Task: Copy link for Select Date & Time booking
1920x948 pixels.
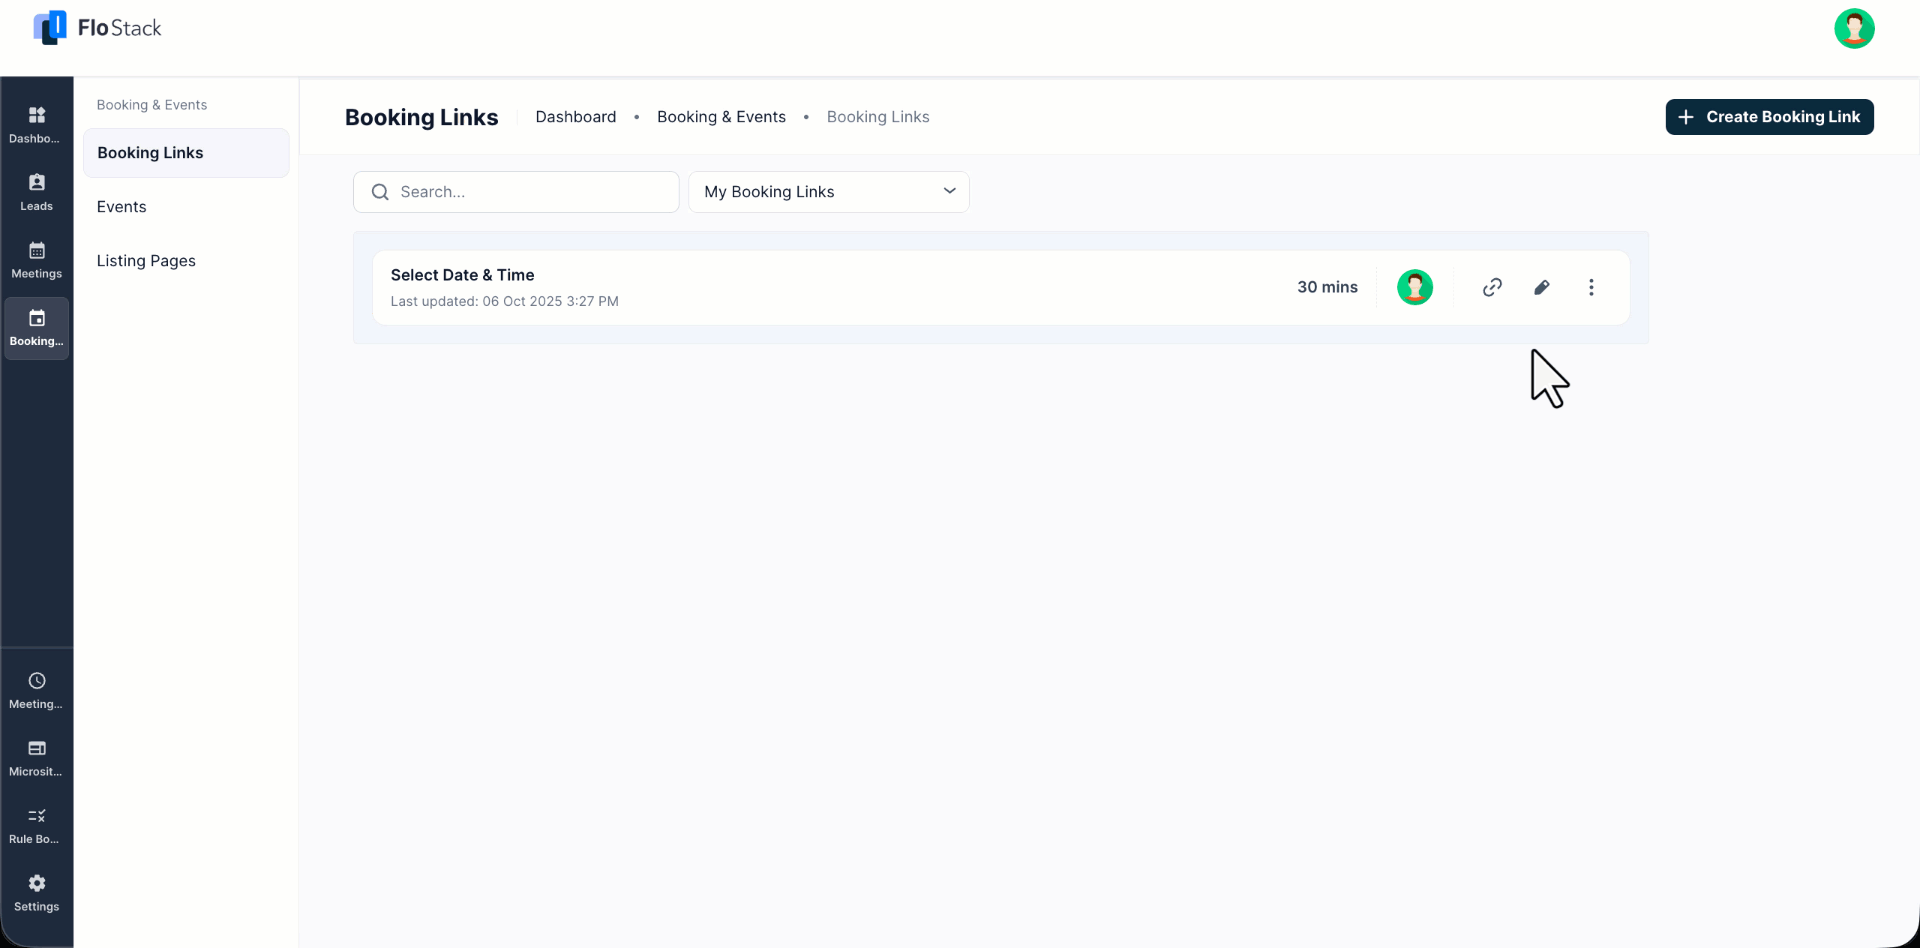Action: click(1492, 287)
